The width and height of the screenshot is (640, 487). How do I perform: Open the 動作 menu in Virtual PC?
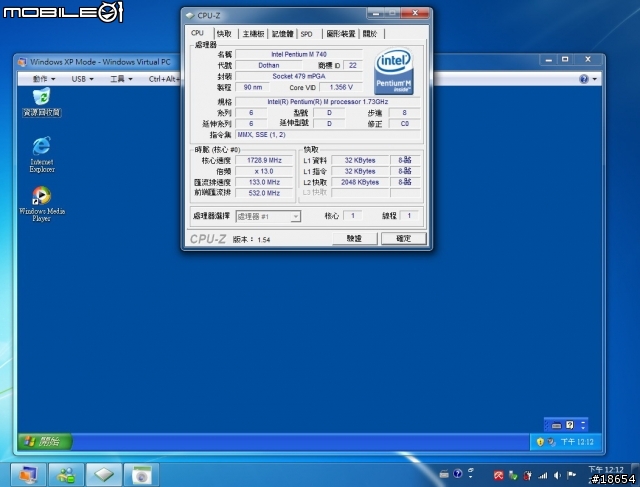[x=44, y=79]
